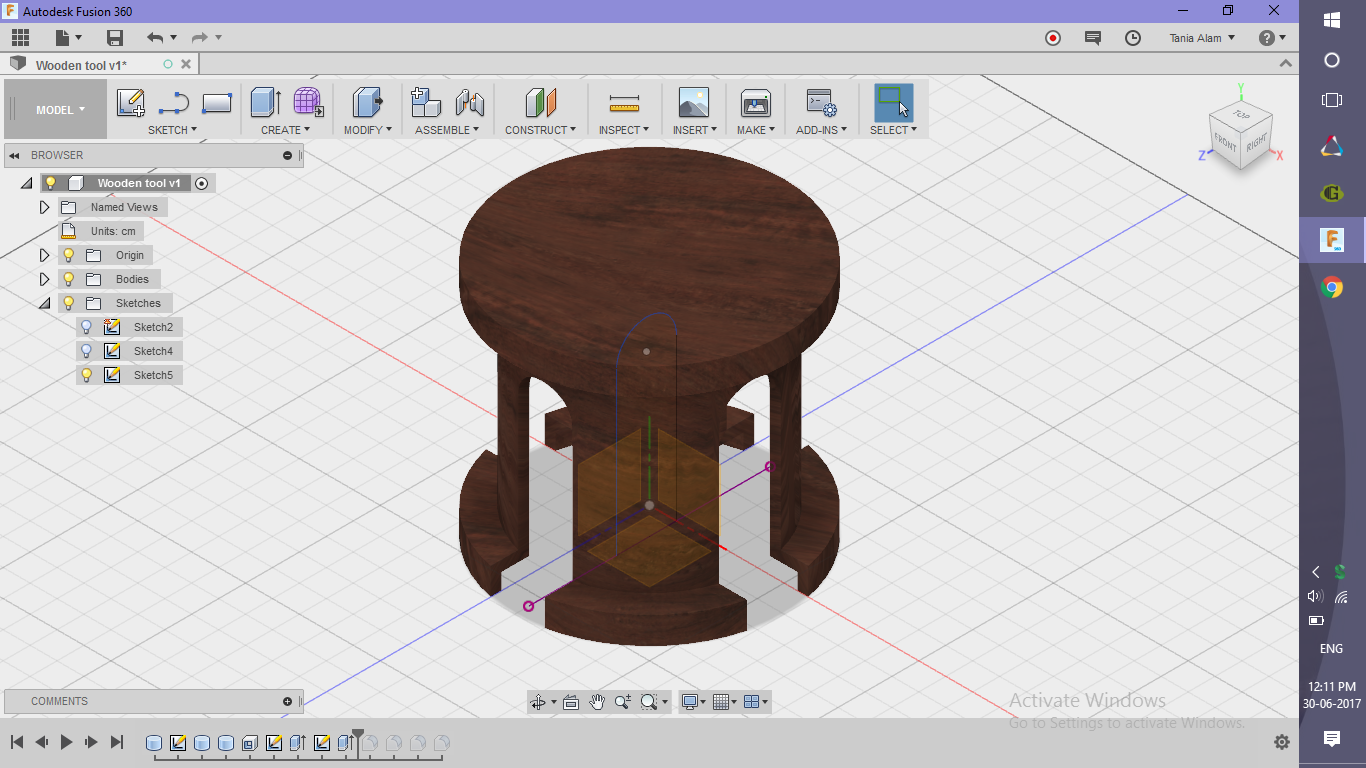Screen dimensions: 1366x768
Task: Hide Sketch5 using its lightbulb
Action: point(87,375)
